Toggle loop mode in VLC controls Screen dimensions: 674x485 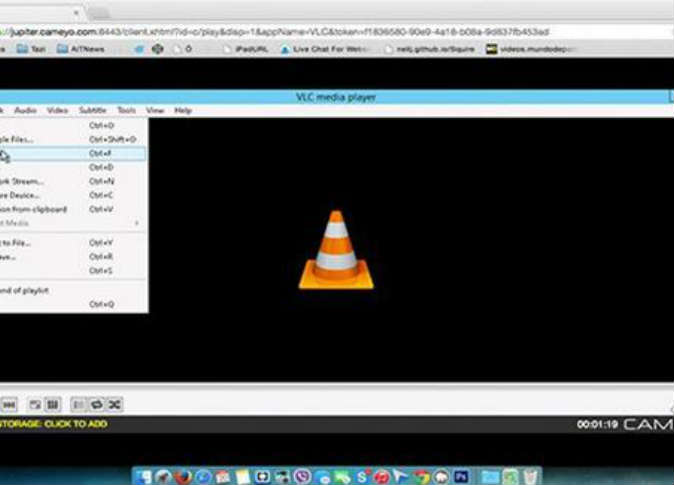98,404
